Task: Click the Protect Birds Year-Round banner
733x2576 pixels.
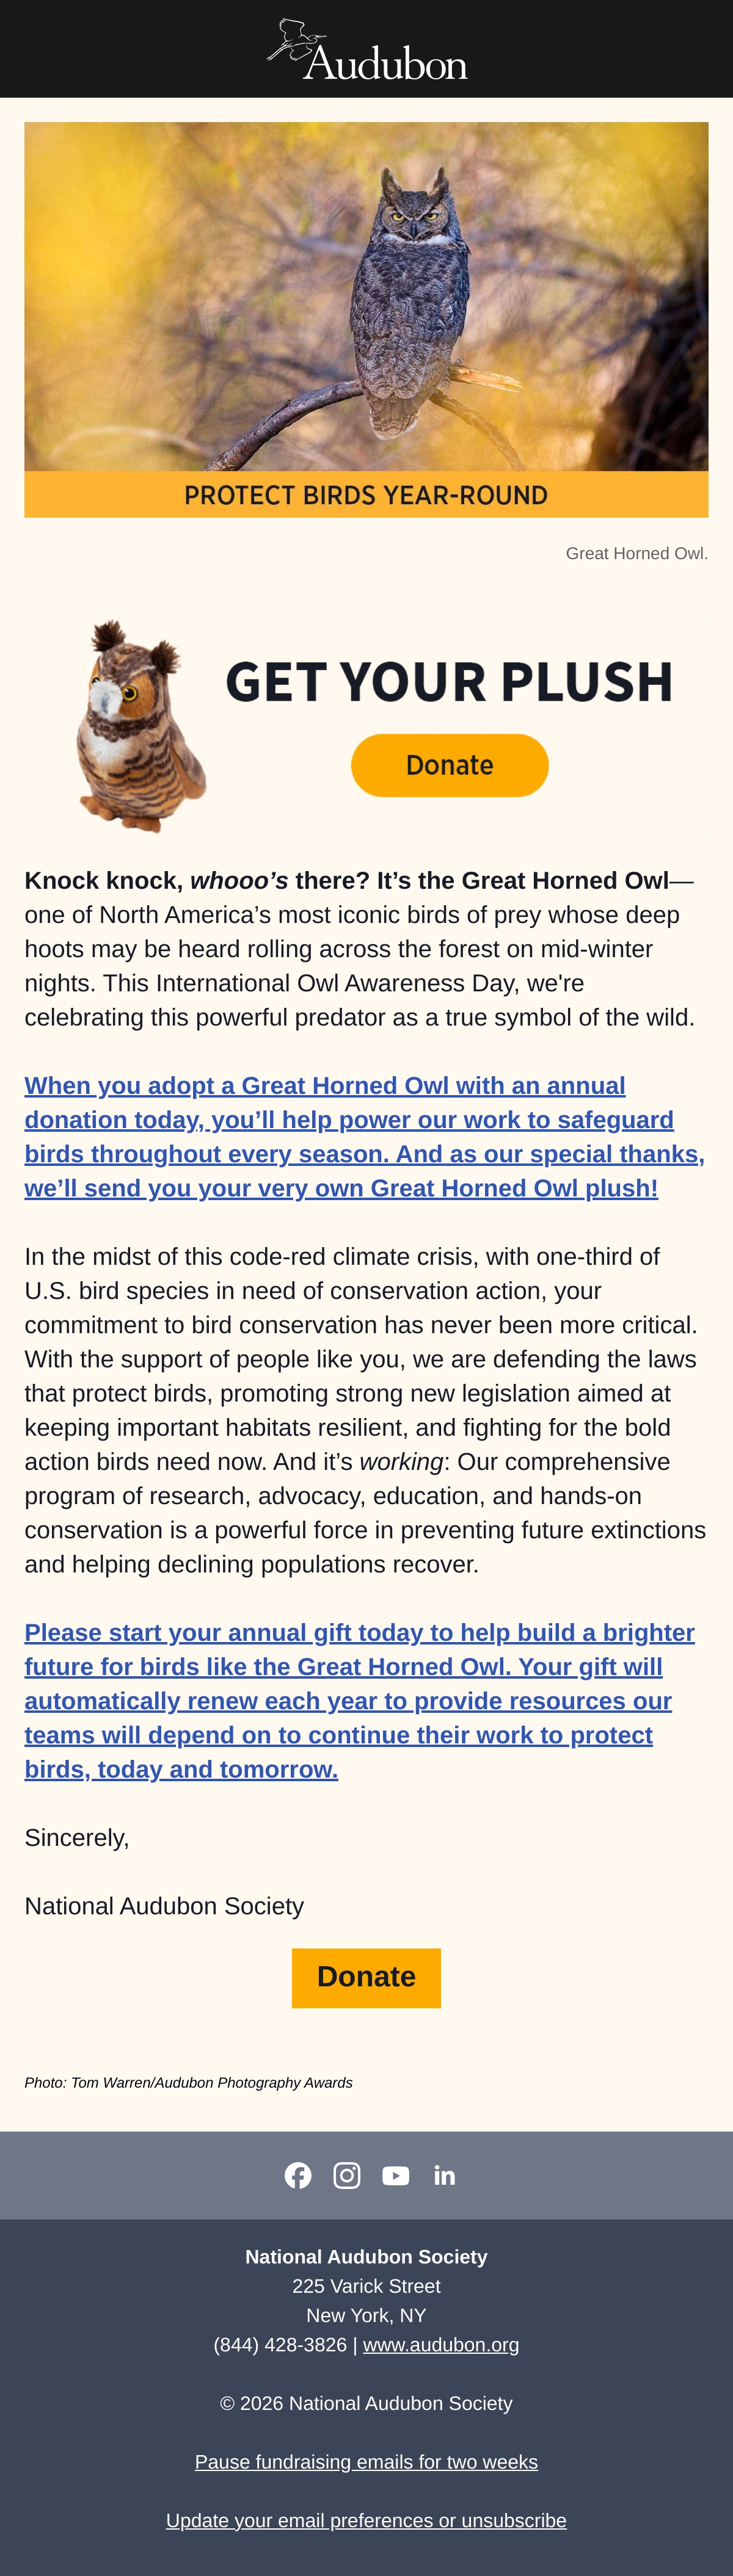Action: point(366,495)
